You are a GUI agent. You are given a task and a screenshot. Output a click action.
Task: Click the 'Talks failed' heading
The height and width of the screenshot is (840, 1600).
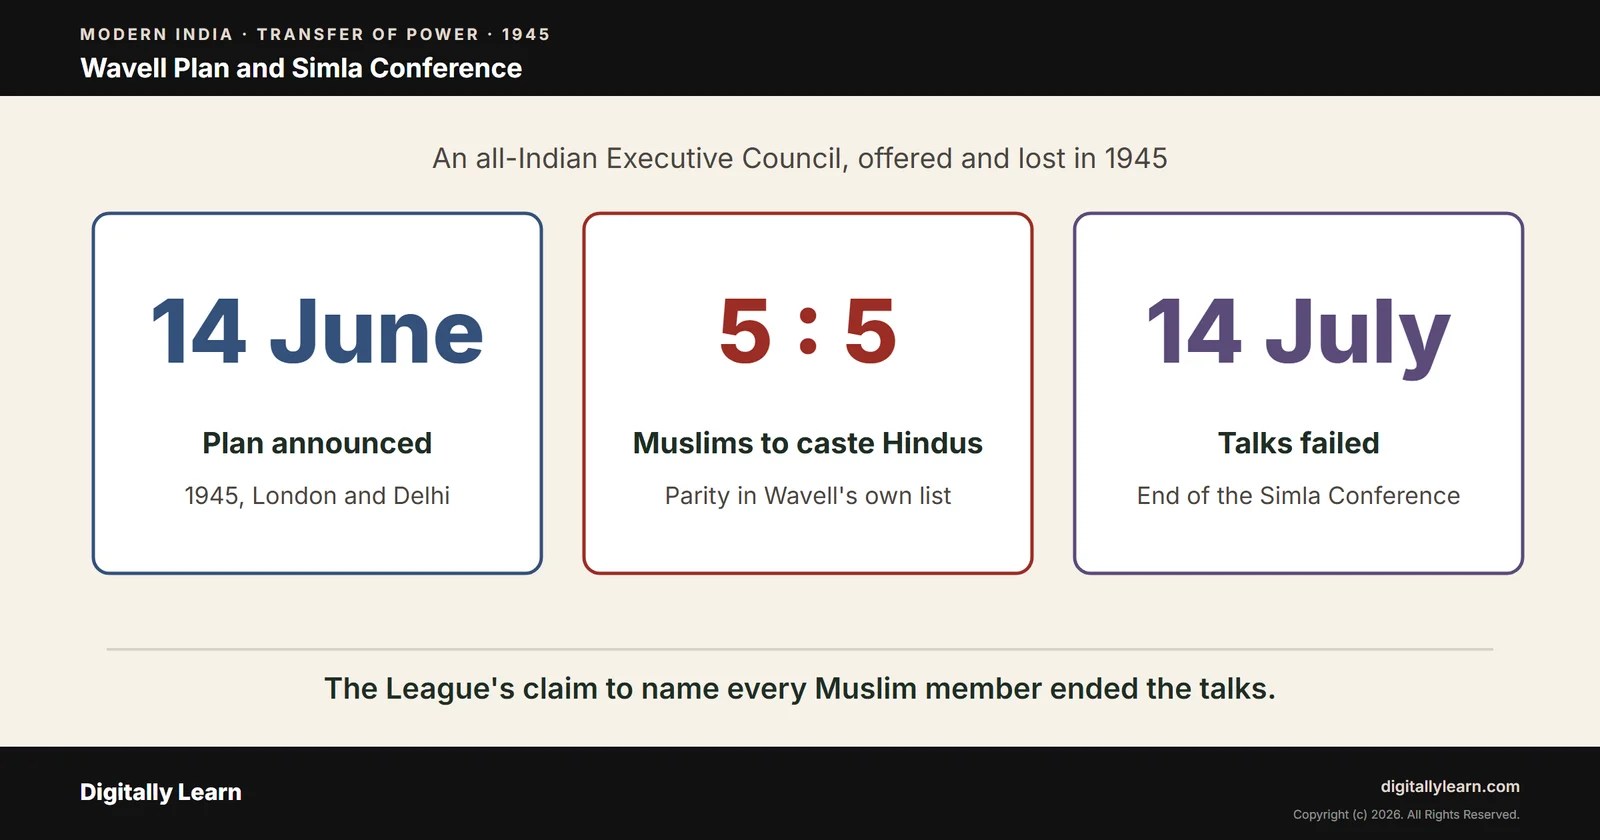[x=1298, y=443]
